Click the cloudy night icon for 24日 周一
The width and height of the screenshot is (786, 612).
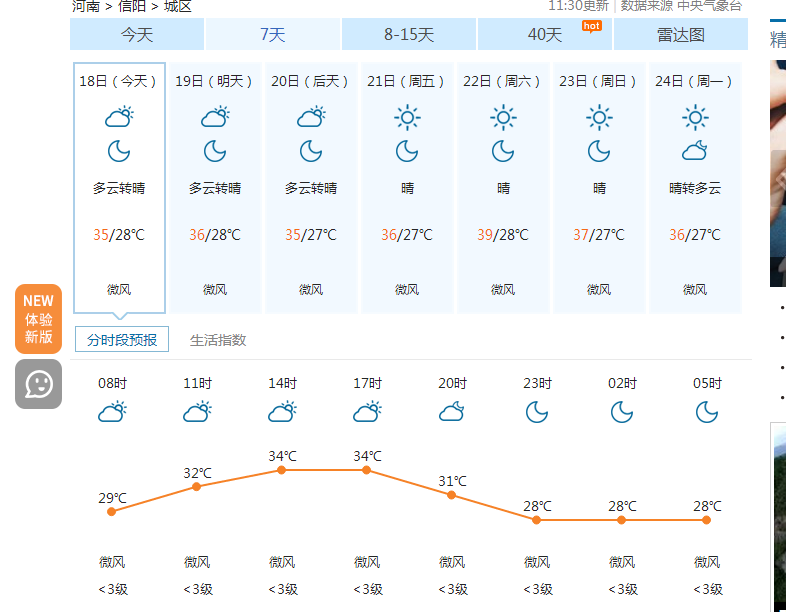695,150
